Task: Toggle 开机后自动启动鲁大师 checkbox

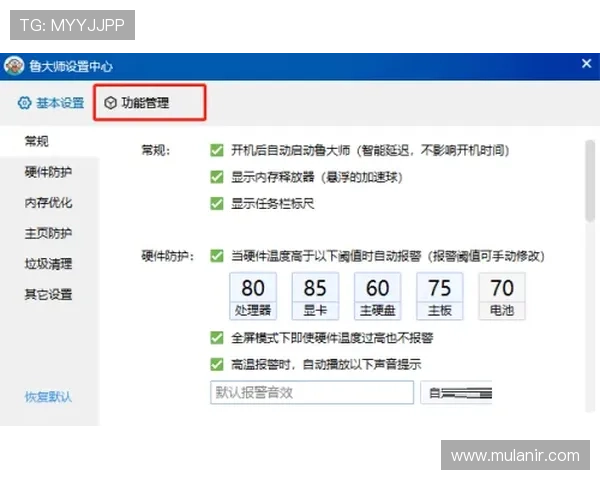Action: (217, 150)
